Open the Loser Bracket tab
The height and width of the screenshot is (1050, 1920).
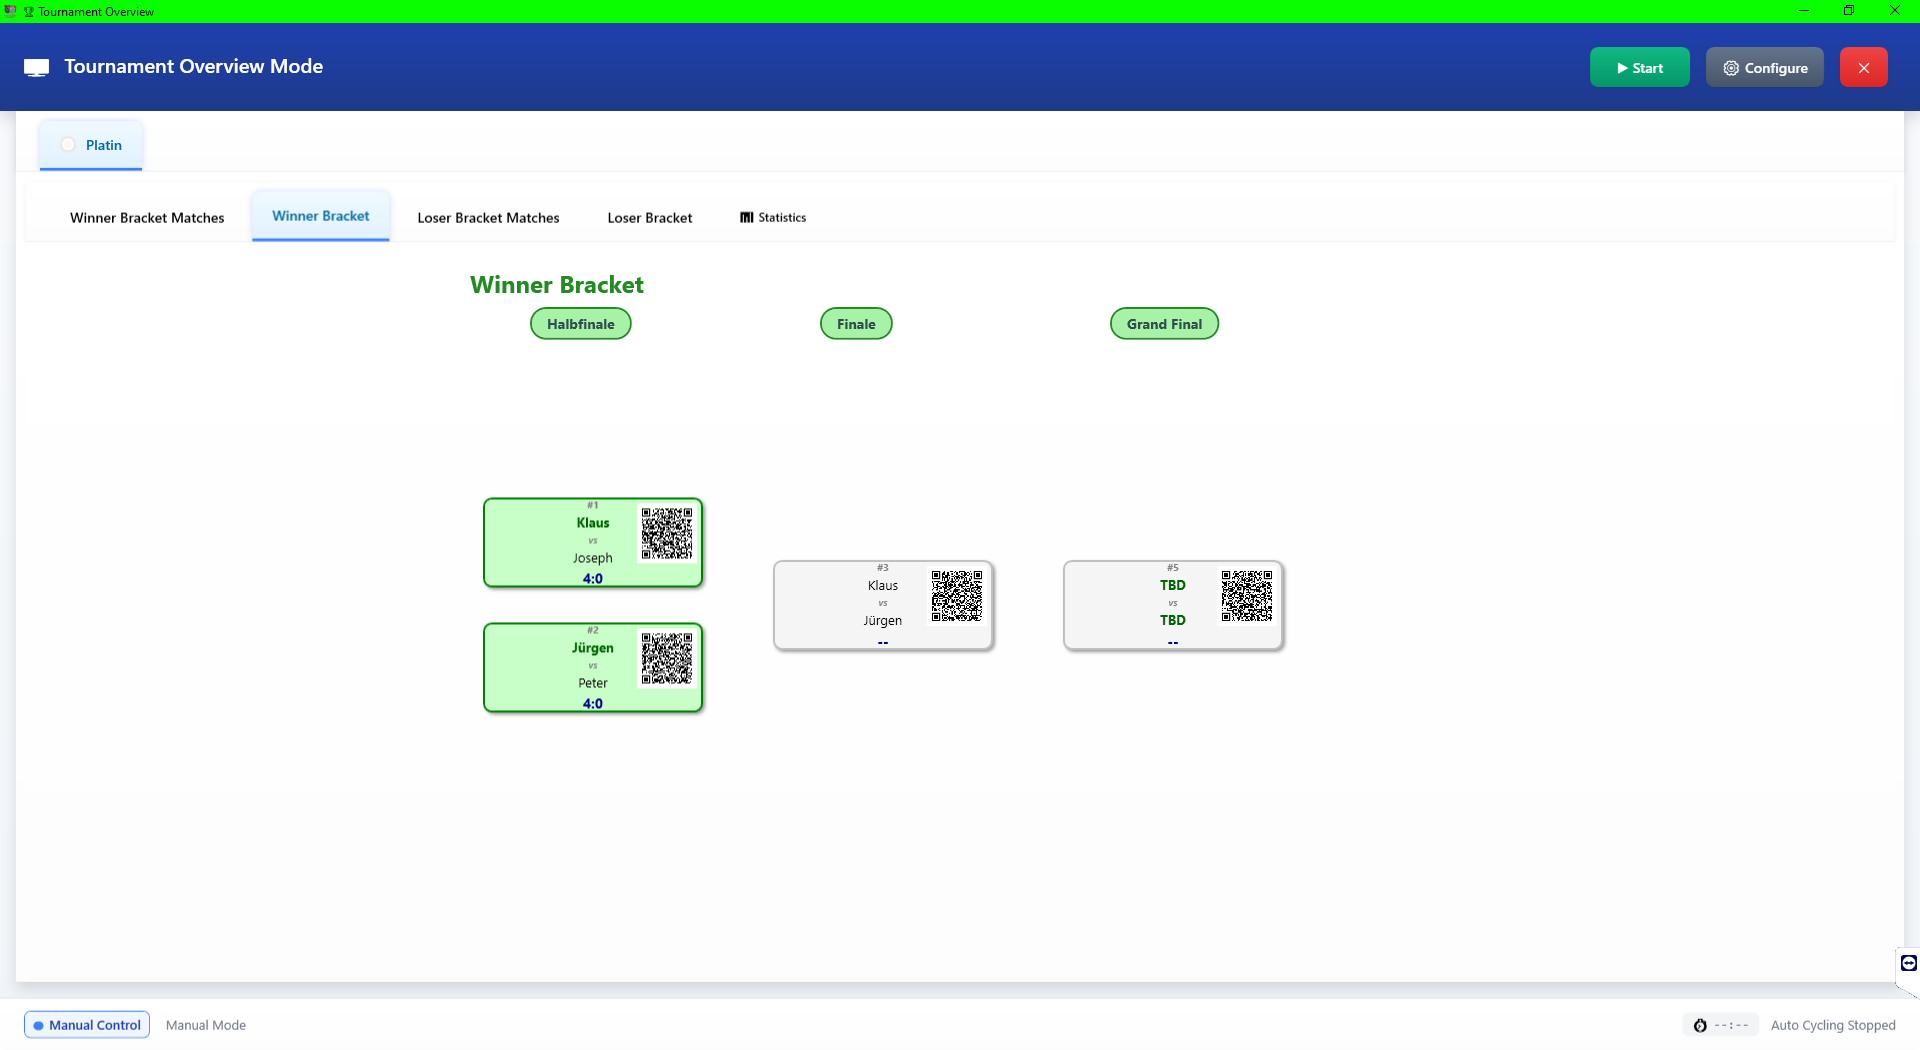coord(649,217)
